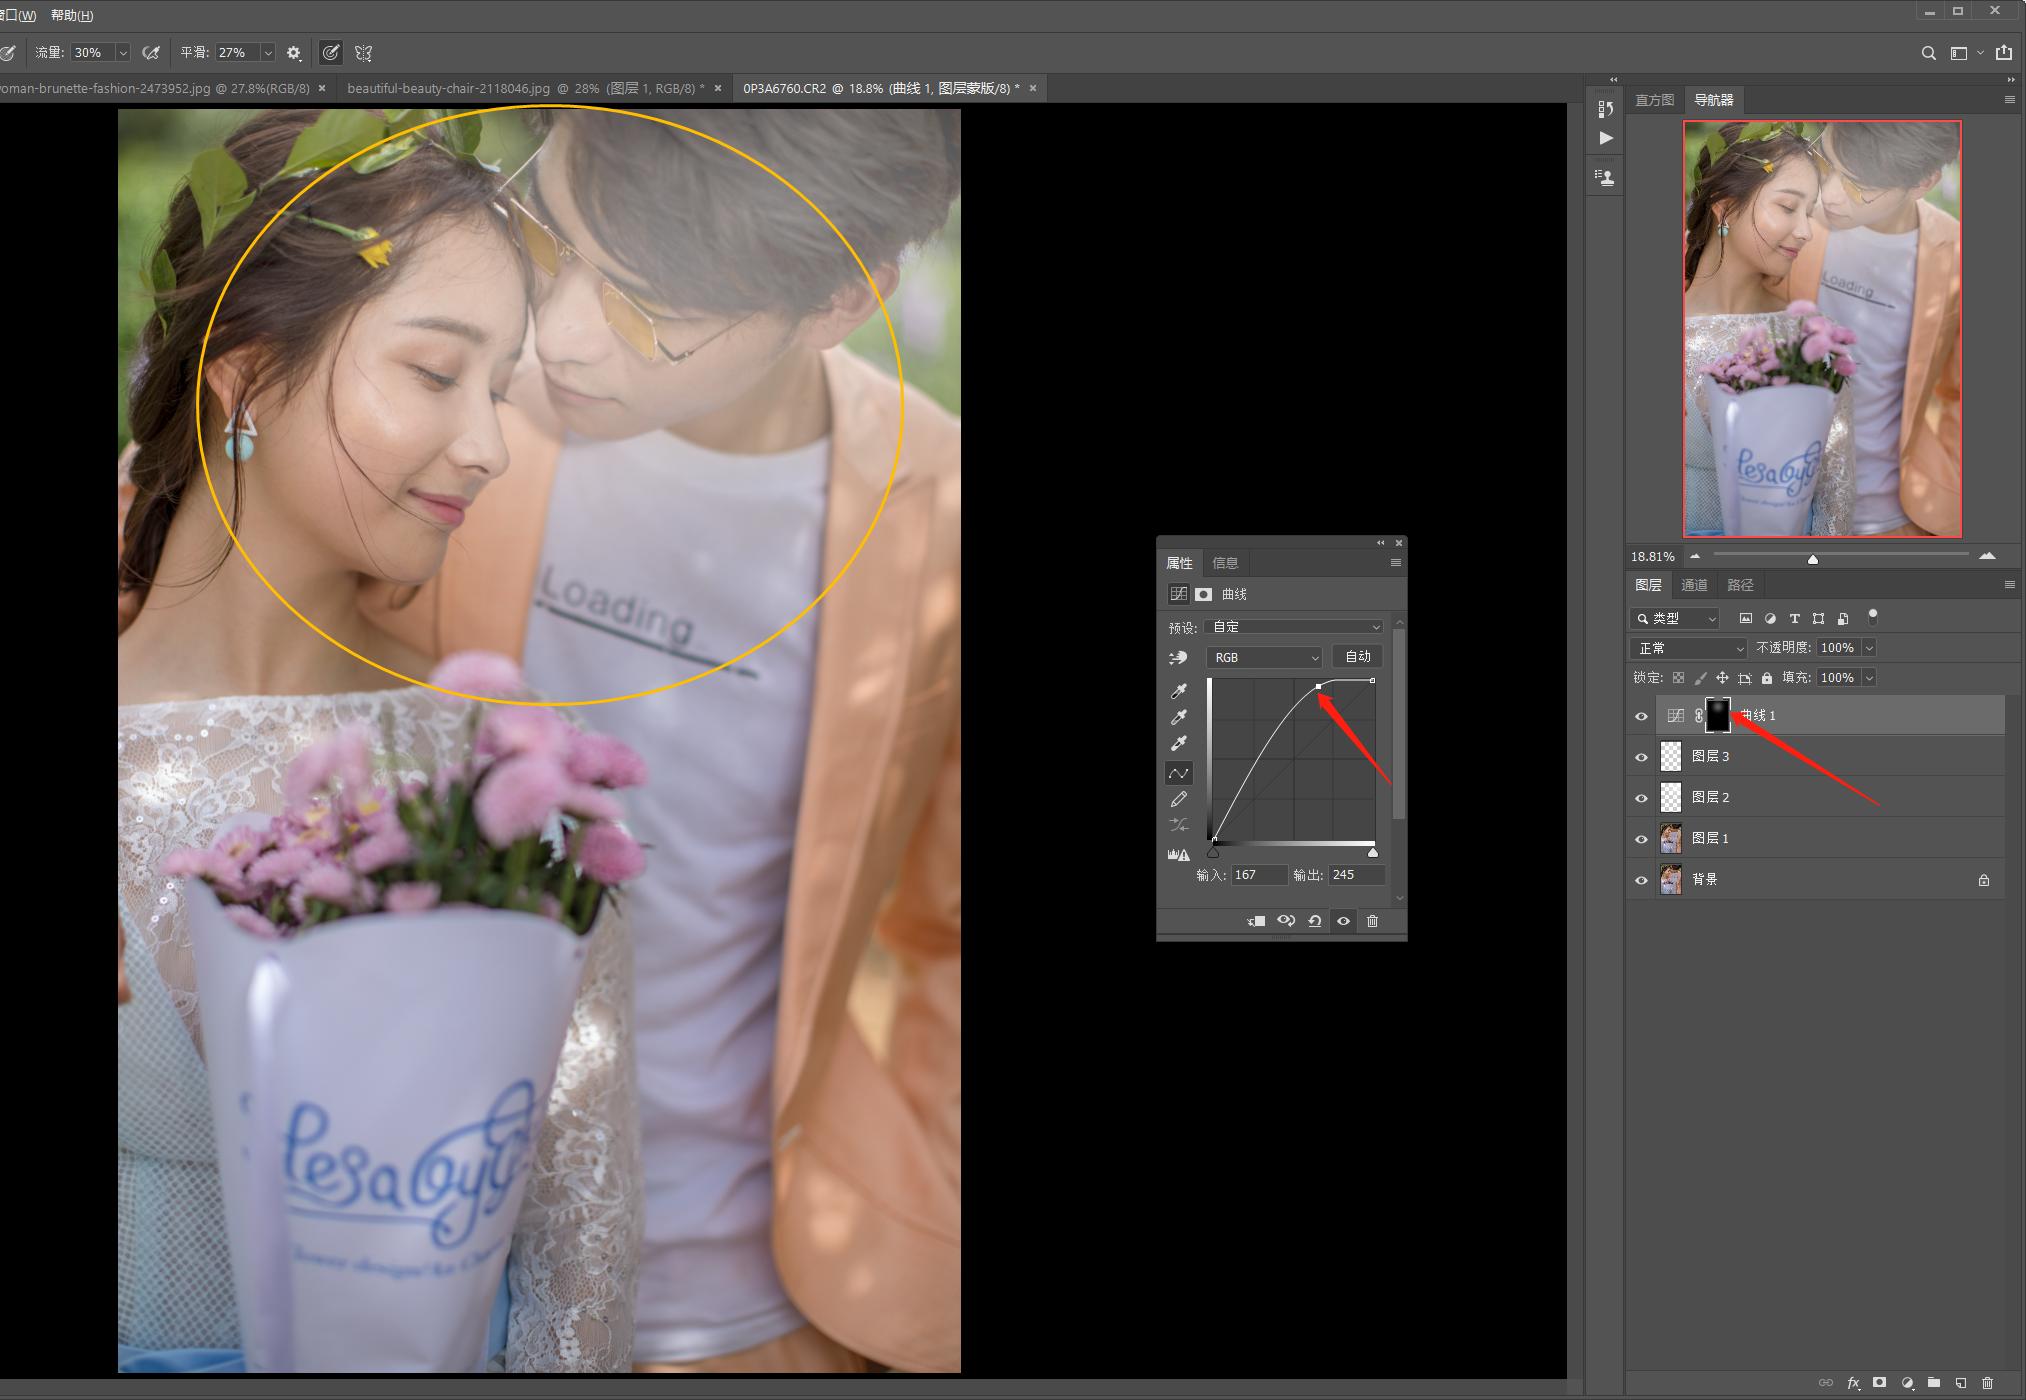Click the navigator zoom slider handle
Viewport: 2026px width, 1400px height.
pyautogui.click(x=1812, y=559)
